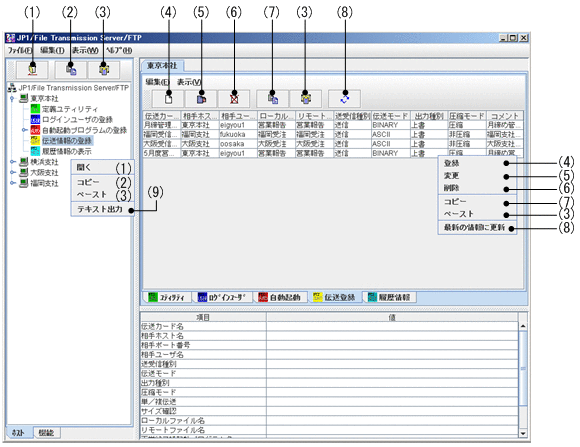
Task: Expand the 福岡支社 tree node
Action: (x=12, y=183)
